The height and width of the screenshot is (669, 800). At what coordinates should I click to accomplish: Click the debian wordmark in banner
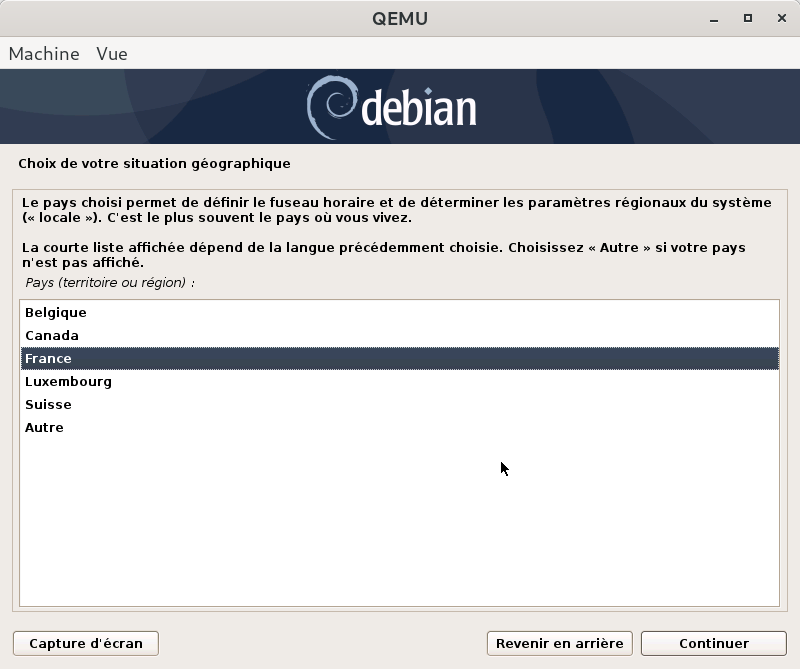click(418, 109)
